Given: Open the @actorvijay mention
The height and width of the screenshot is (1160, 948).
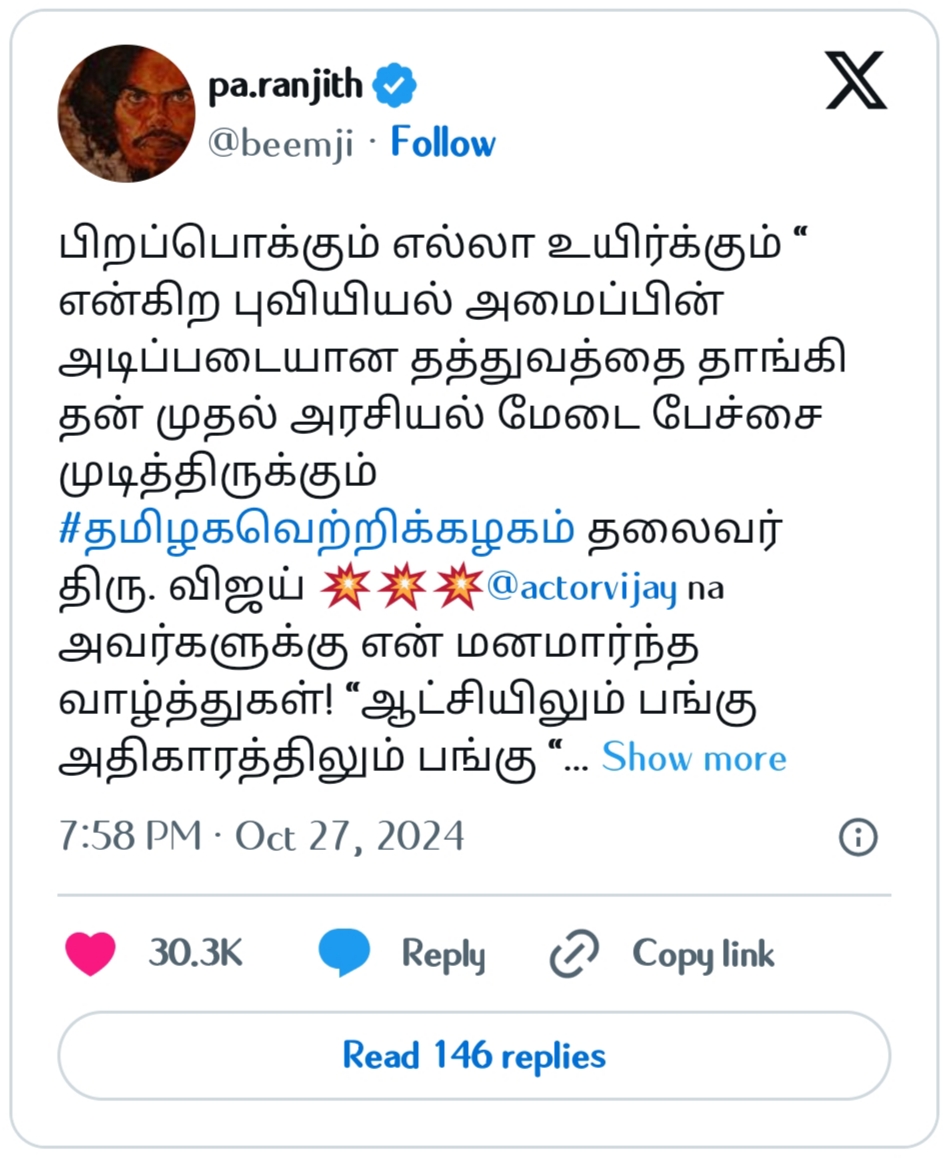Looking at the screenshot, I should pos(582,589).
